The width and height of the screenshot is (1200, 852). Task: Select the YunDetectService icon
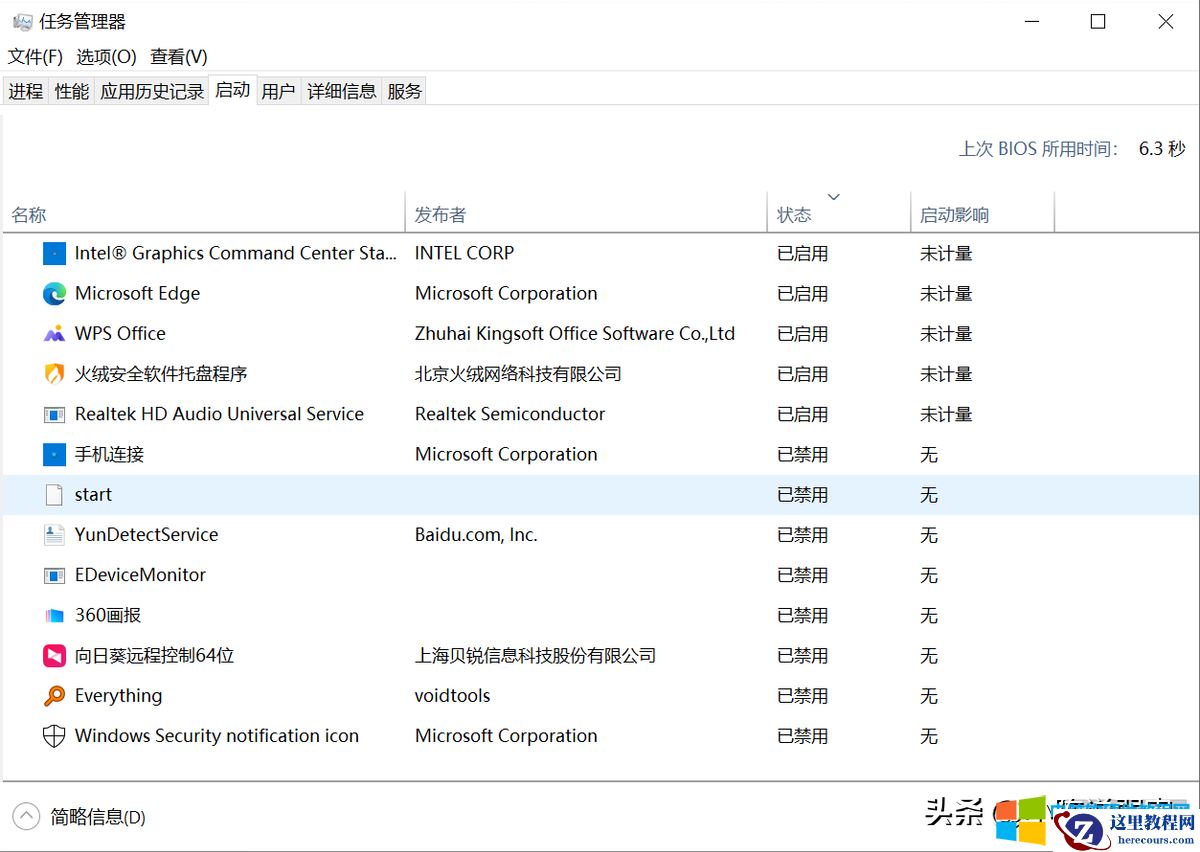tap(54, 534)
